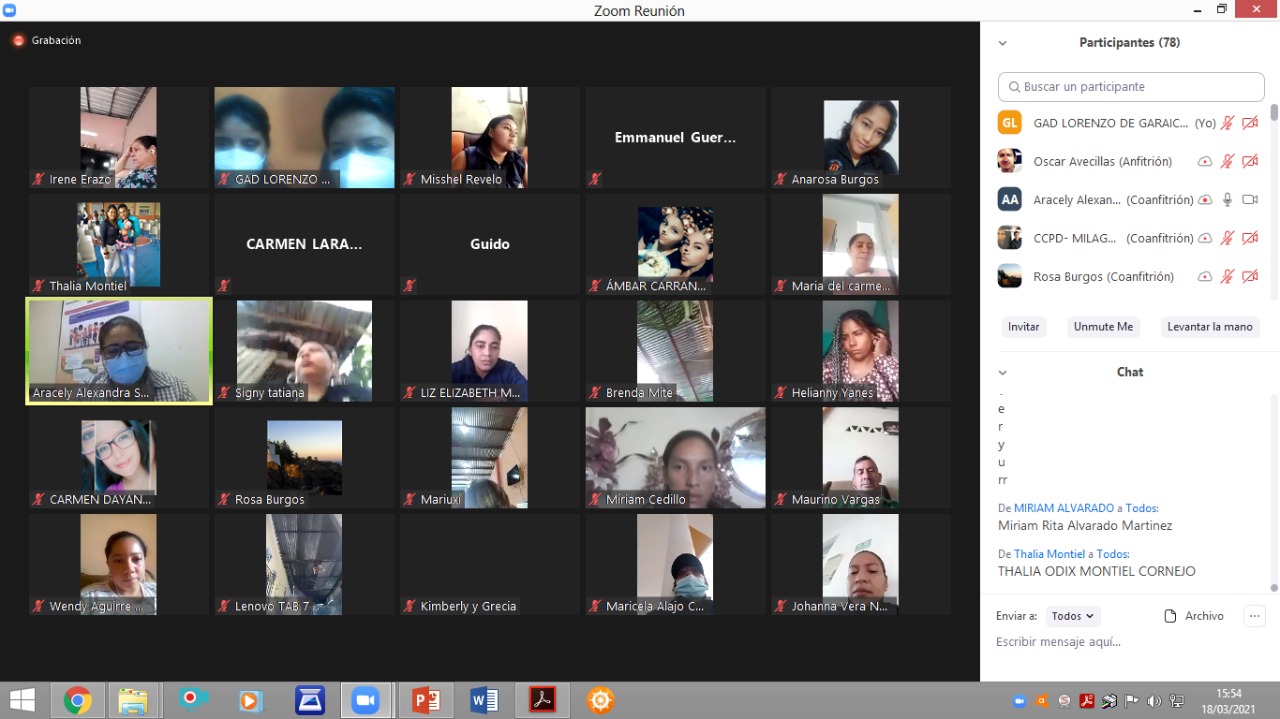Open the 'Todos' recipient dropdown
The width and height of the screenshot is (1280, 719).
[x=1073, y=616]
